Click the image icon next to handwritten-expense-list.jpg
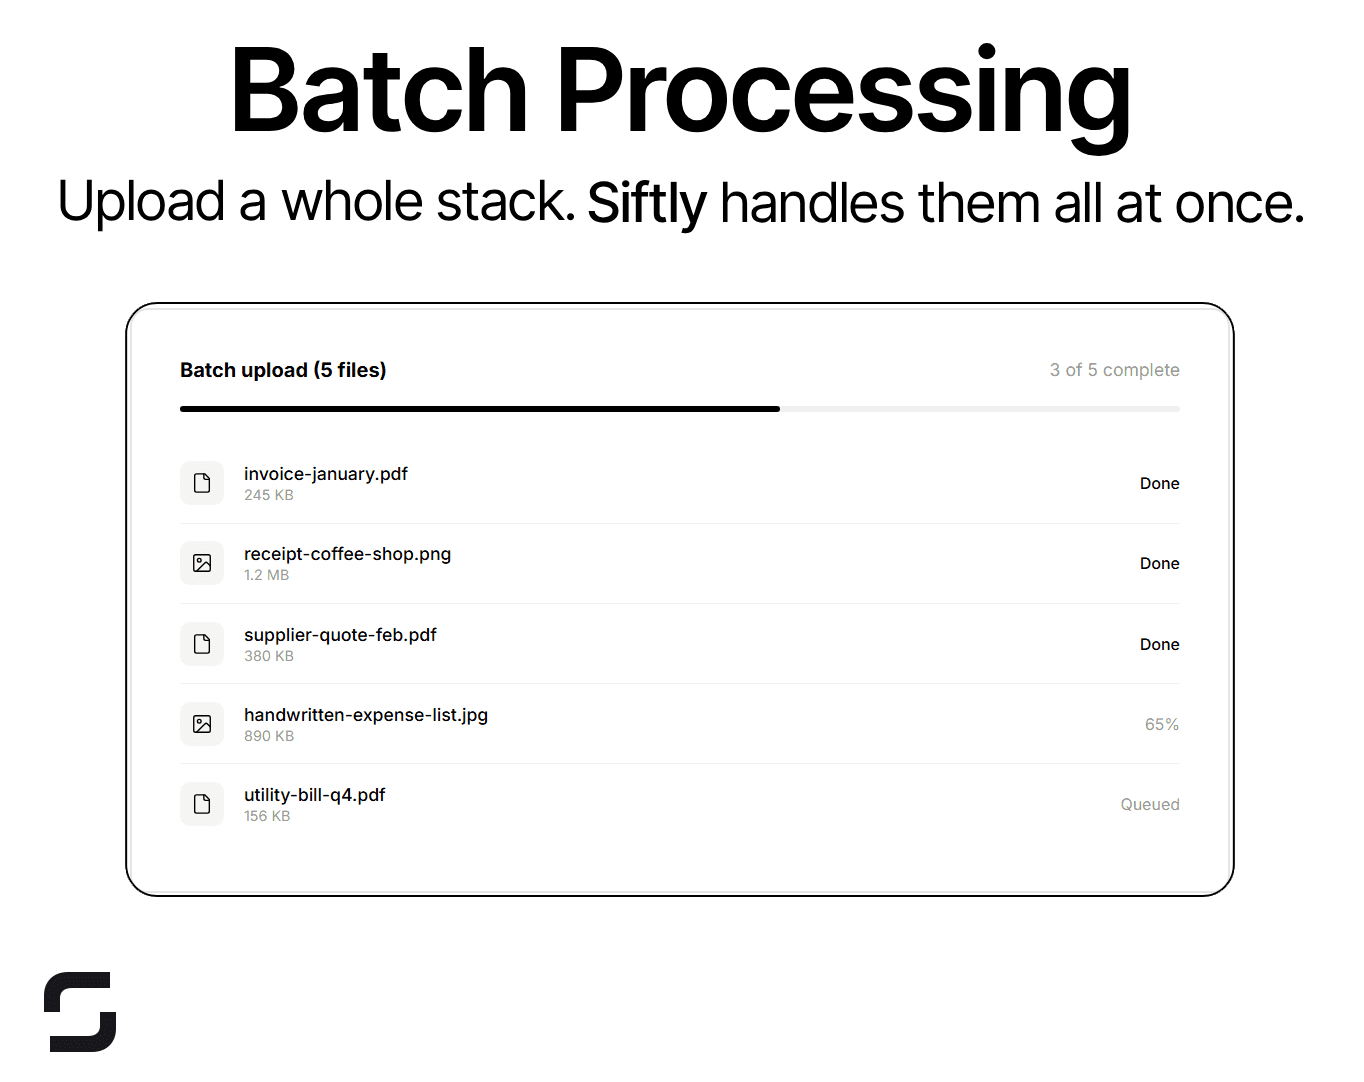 (202, 724)
